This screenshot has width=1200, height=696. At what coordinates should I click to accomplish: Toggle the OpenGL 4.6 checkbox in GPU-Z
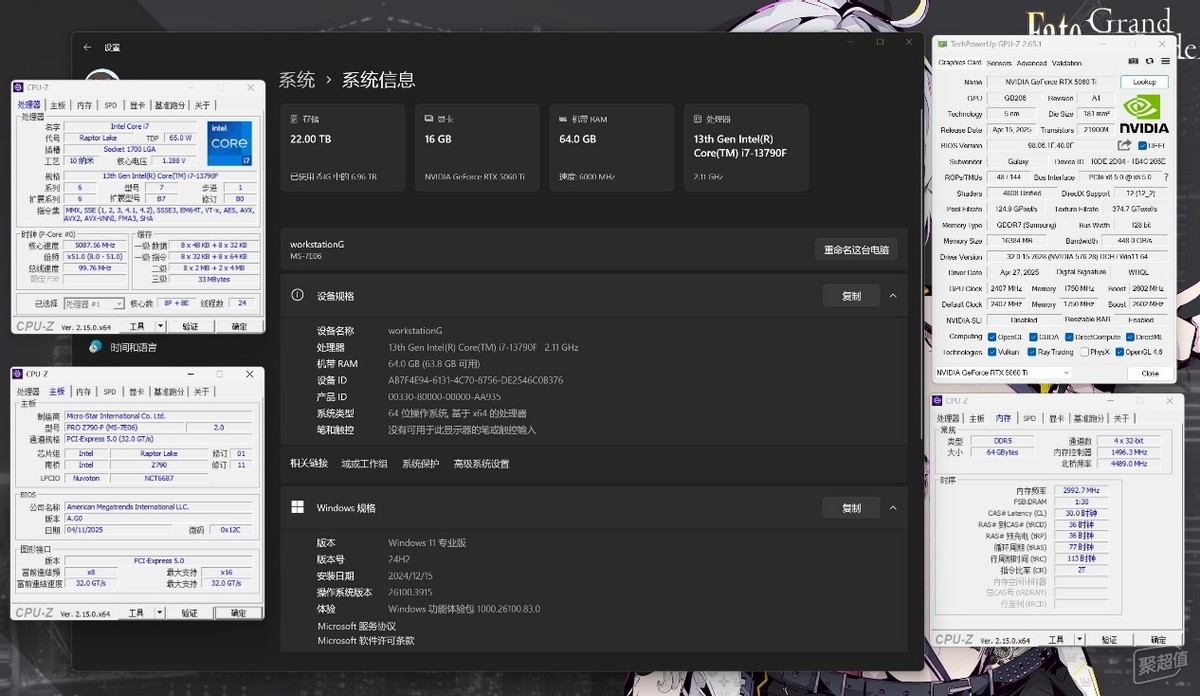(1118, 352)
